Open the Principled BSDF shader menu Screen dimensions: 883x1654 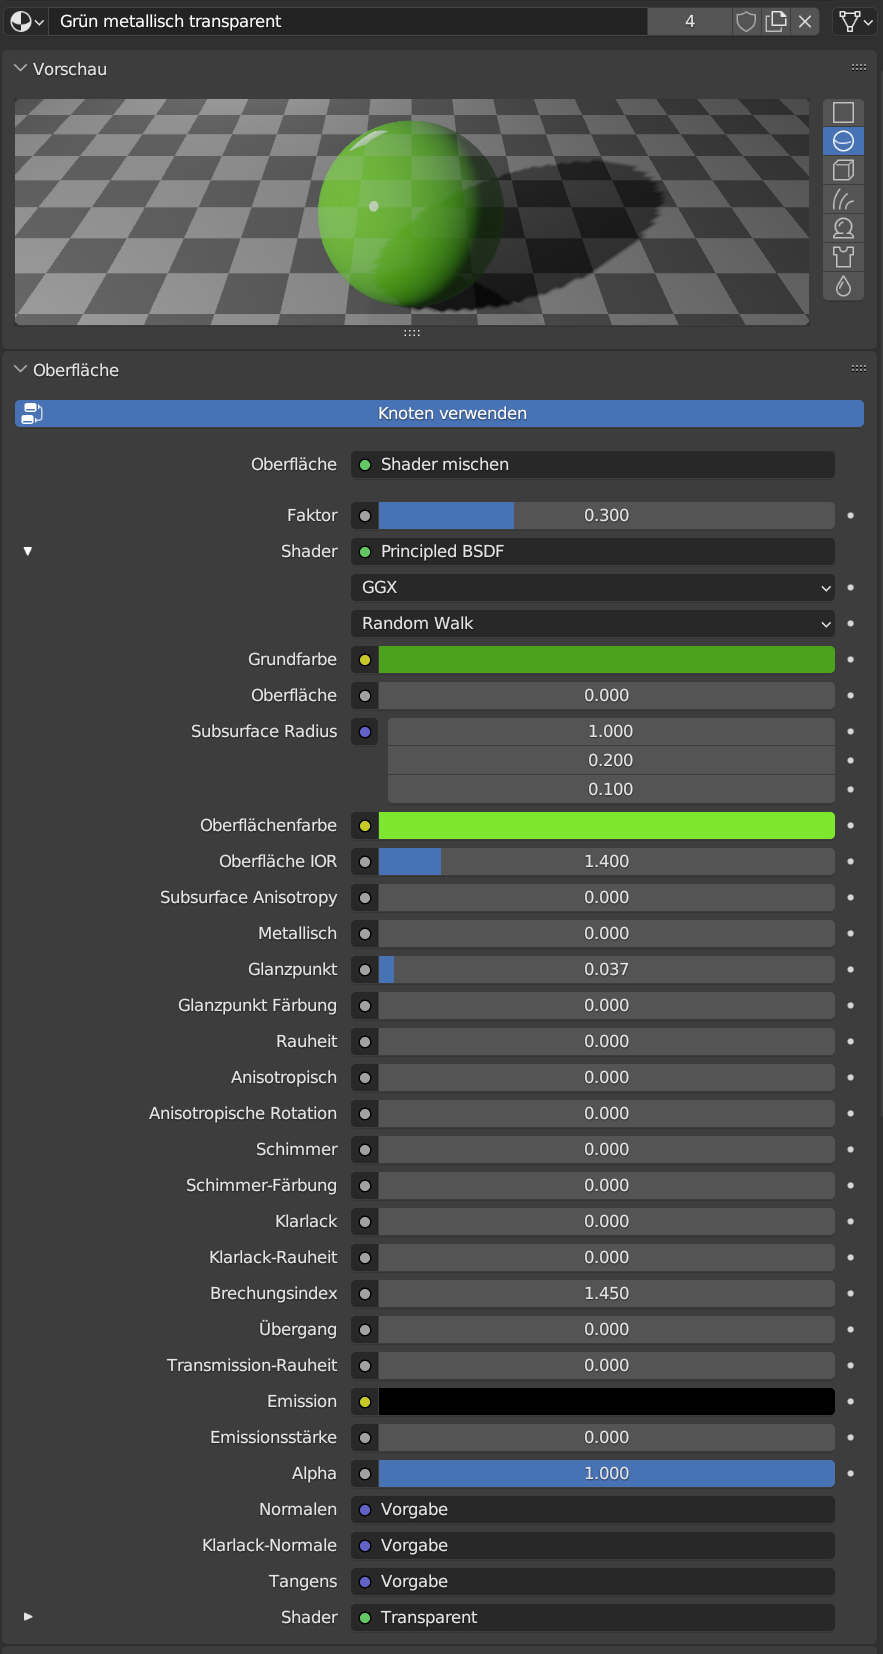tap(592, 551)
